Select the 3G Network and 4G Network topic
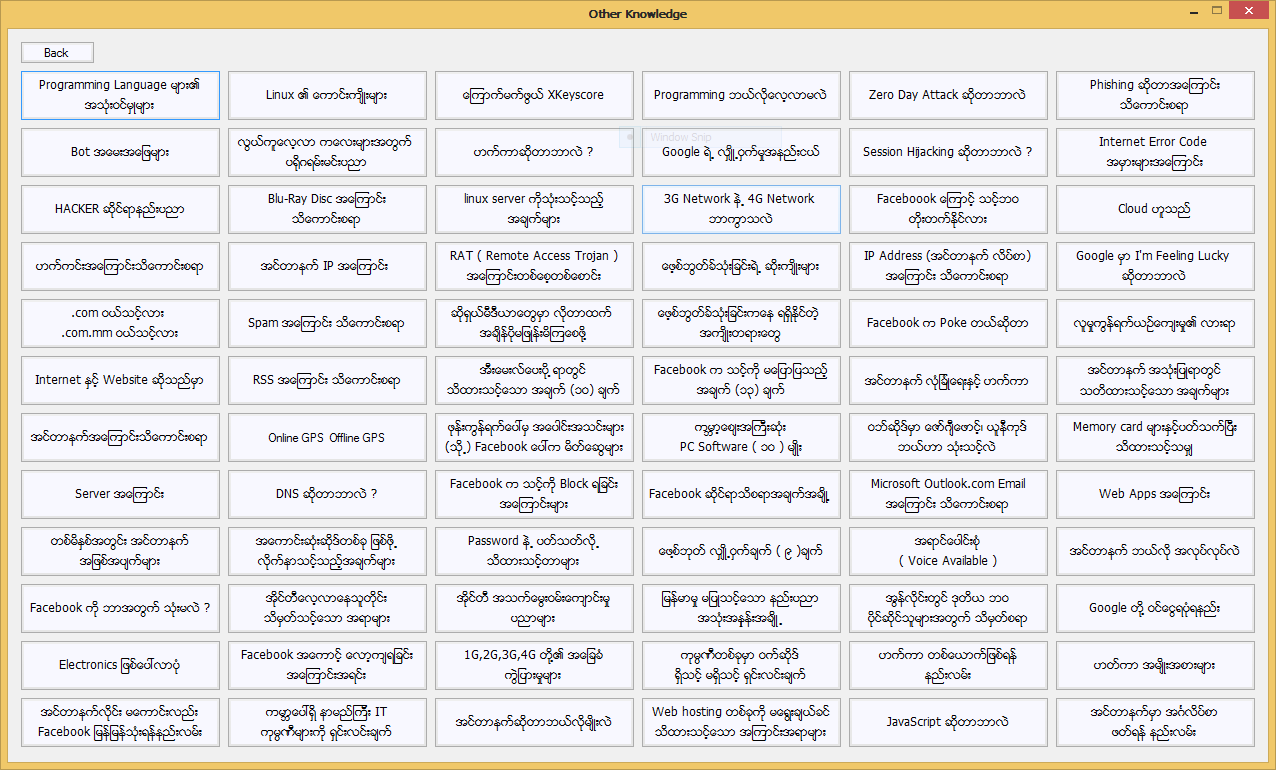 [741, 209]
